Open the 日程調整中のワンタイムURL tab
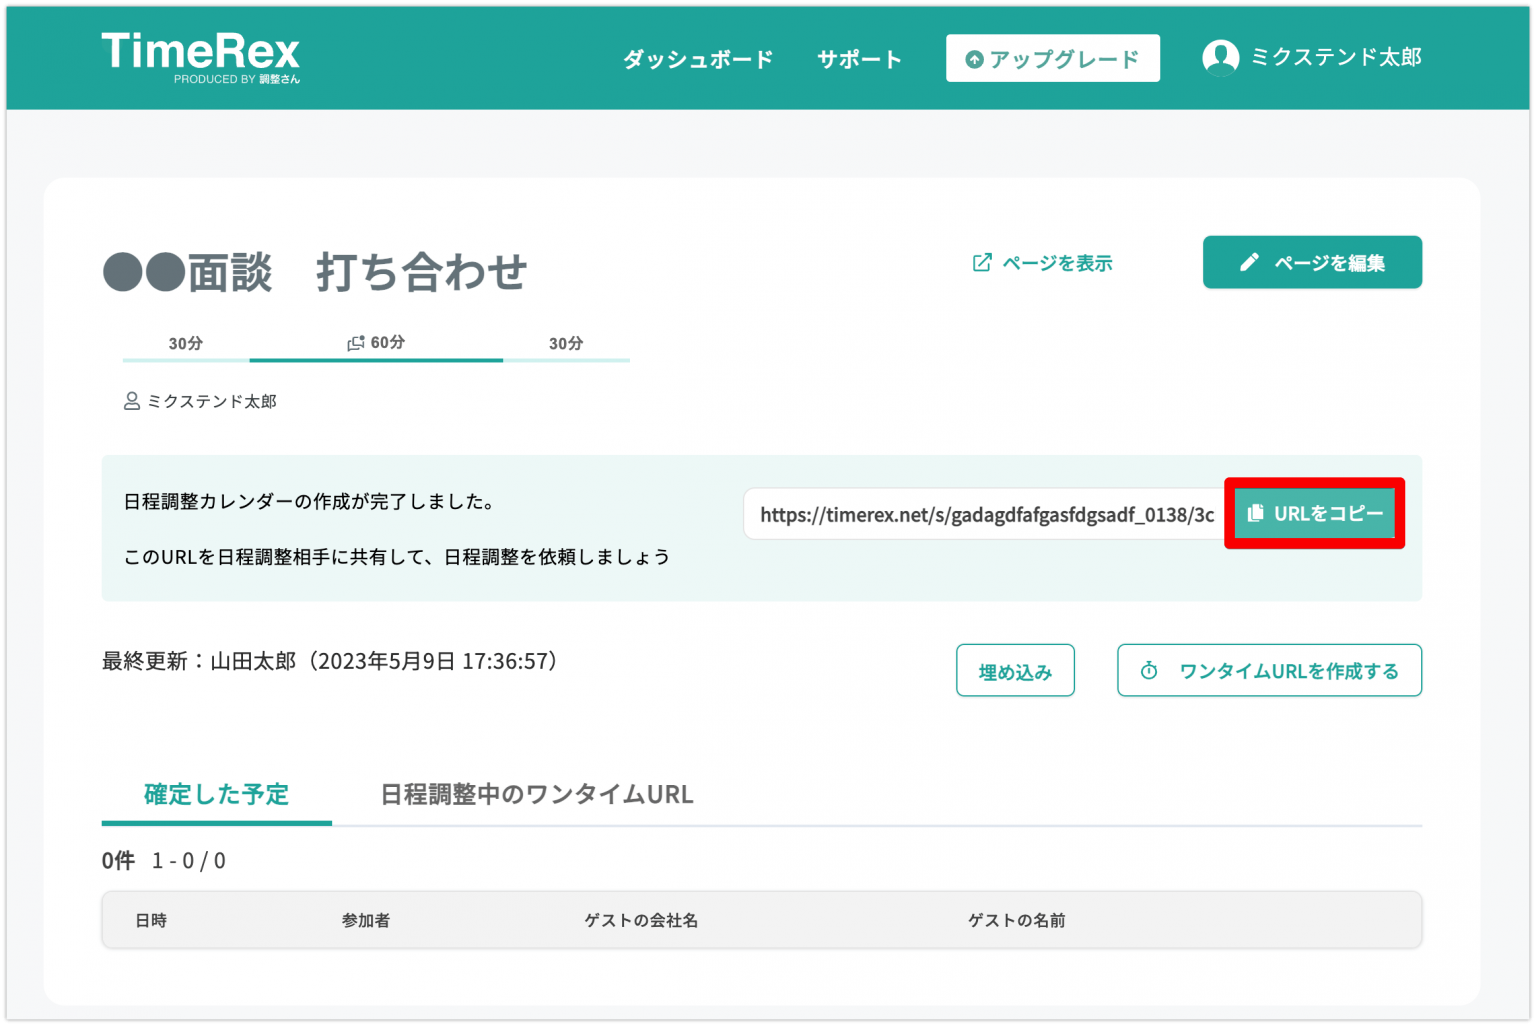The image size is (1536, 1026). [536, 795]
